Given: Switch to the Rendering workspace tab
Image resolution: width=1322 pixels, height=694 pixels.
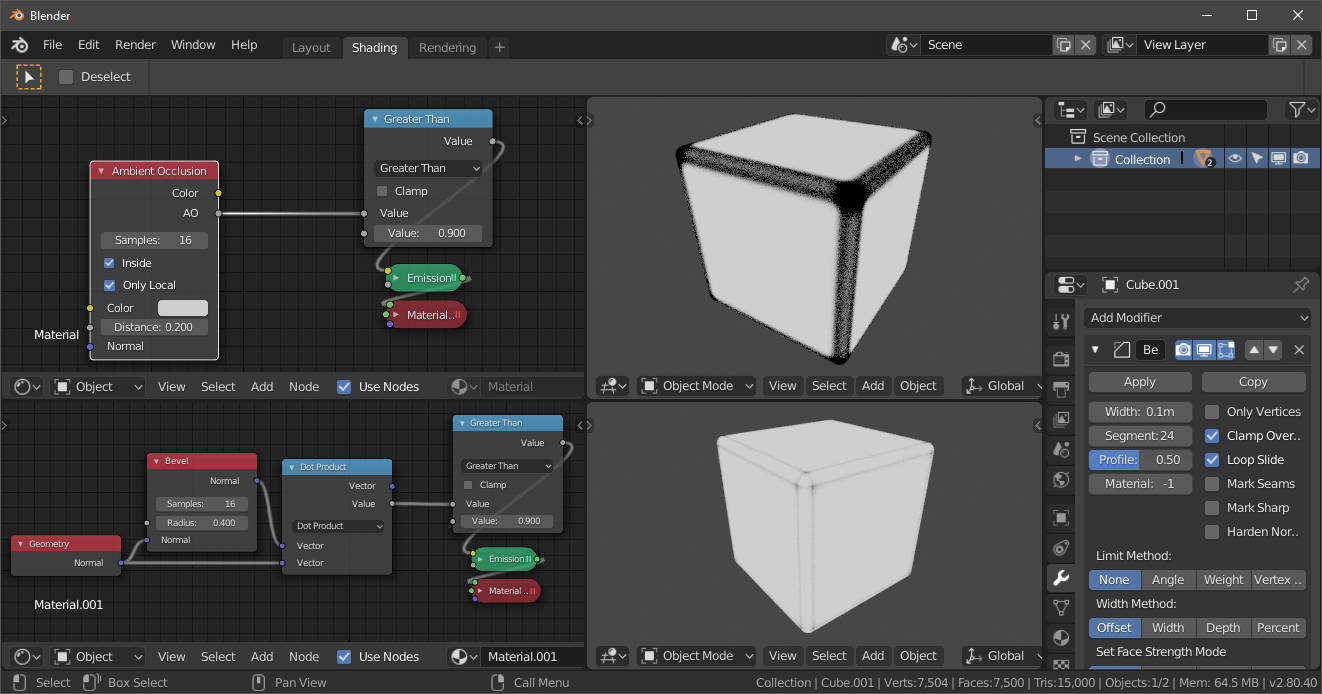Looking at the screenshot, I should (447, 47).
